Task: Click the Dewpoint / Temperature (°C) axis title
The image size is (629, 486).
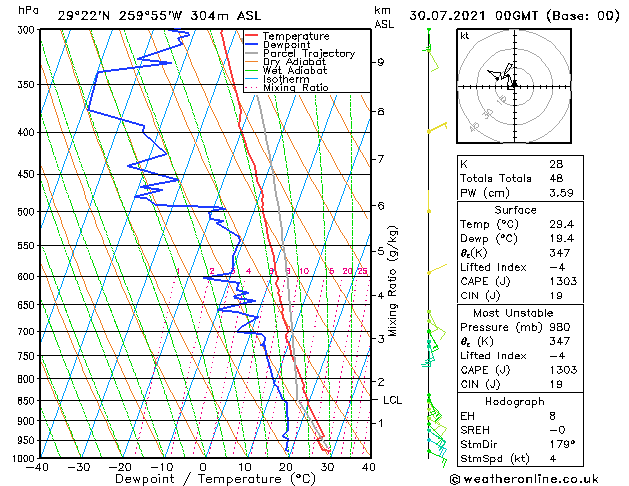Action: 215,479
